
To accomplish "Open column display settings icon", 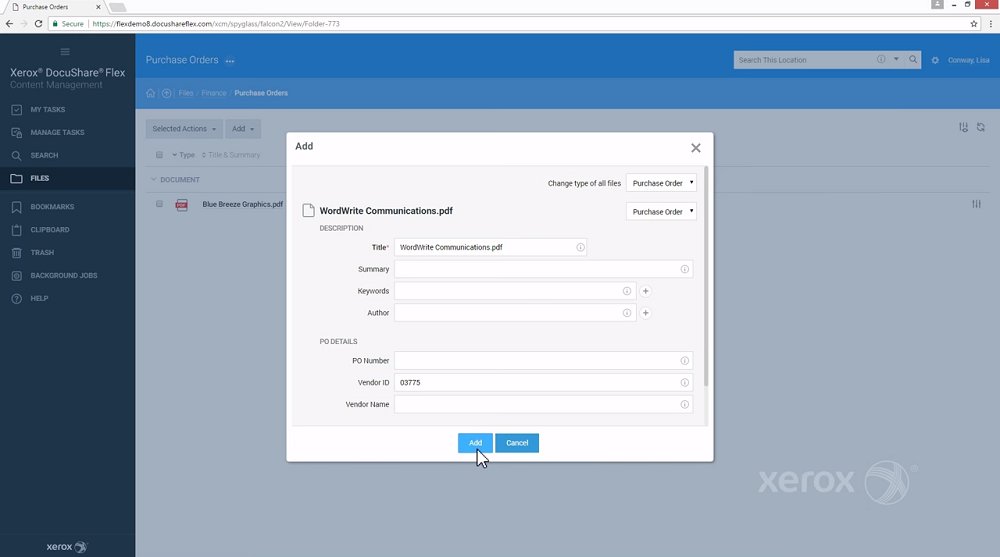I will (x=964, y=128).
